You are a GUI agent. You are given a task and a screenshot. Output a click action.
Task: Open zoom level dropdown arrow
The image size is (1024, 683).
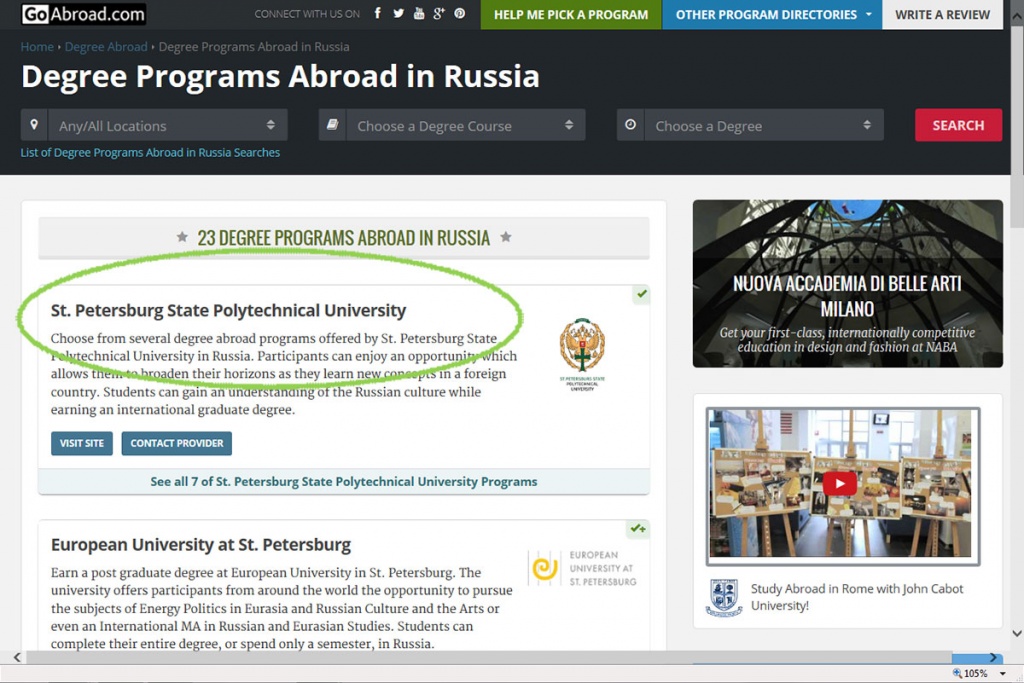1002,673
